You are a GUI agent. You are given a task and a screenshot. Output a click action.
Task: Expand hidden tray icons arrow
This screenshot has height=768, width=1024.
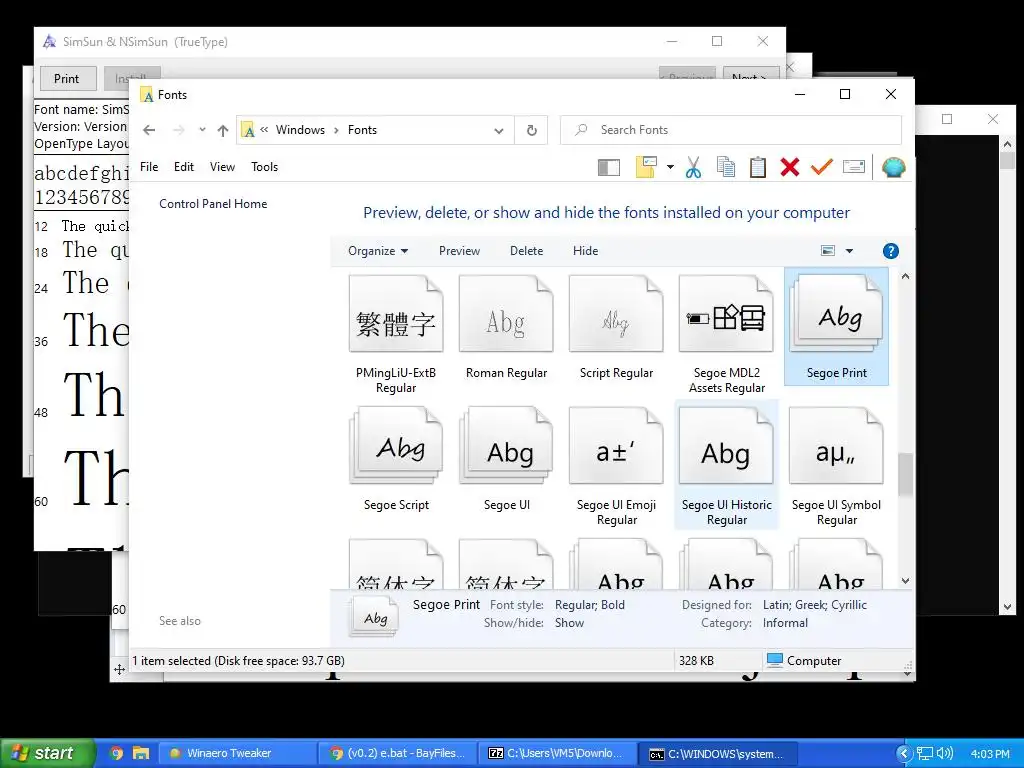(904, 754)
